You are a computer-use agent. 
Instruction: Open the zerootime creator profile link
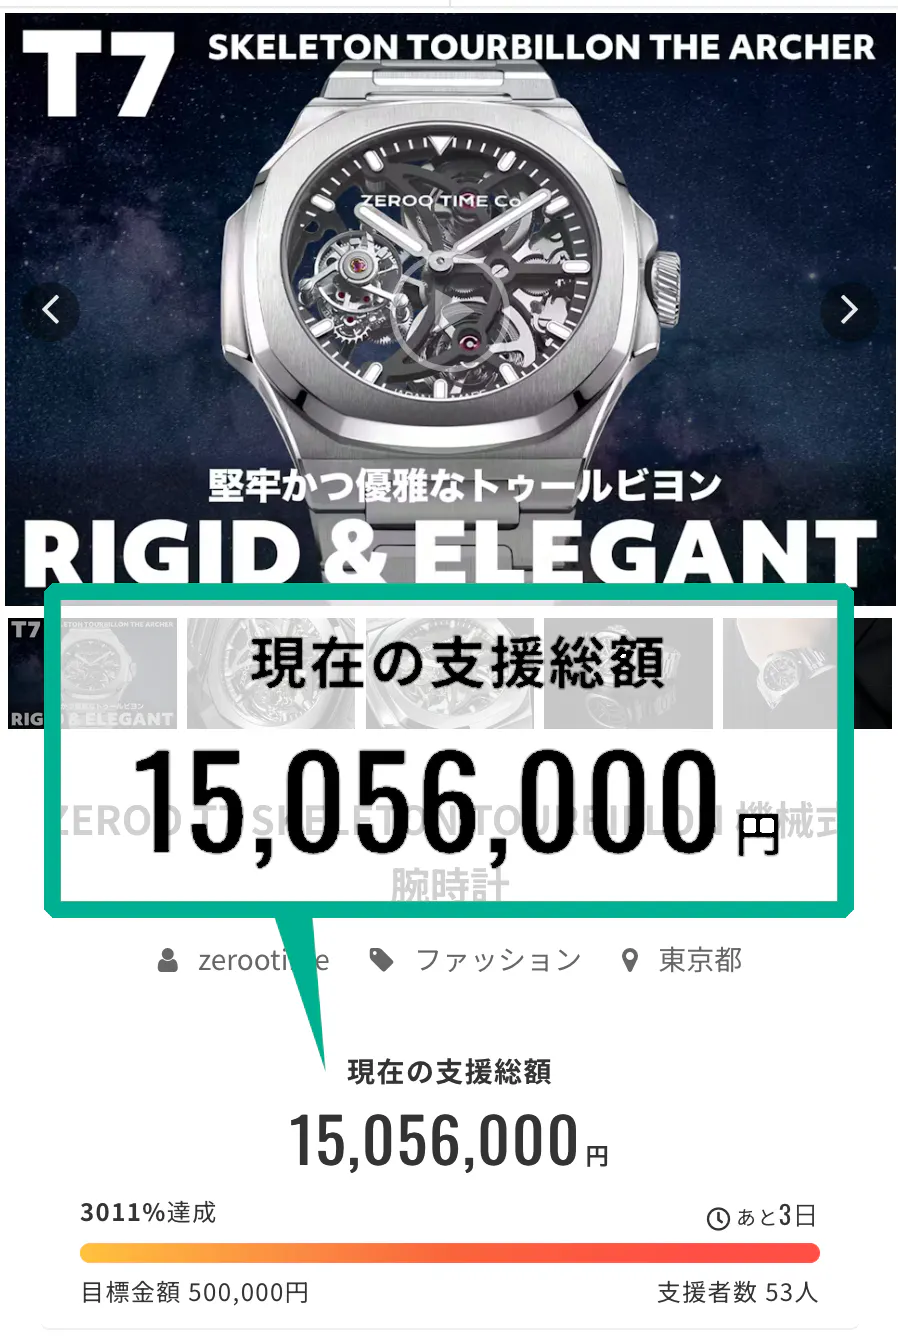pos(264,960)
